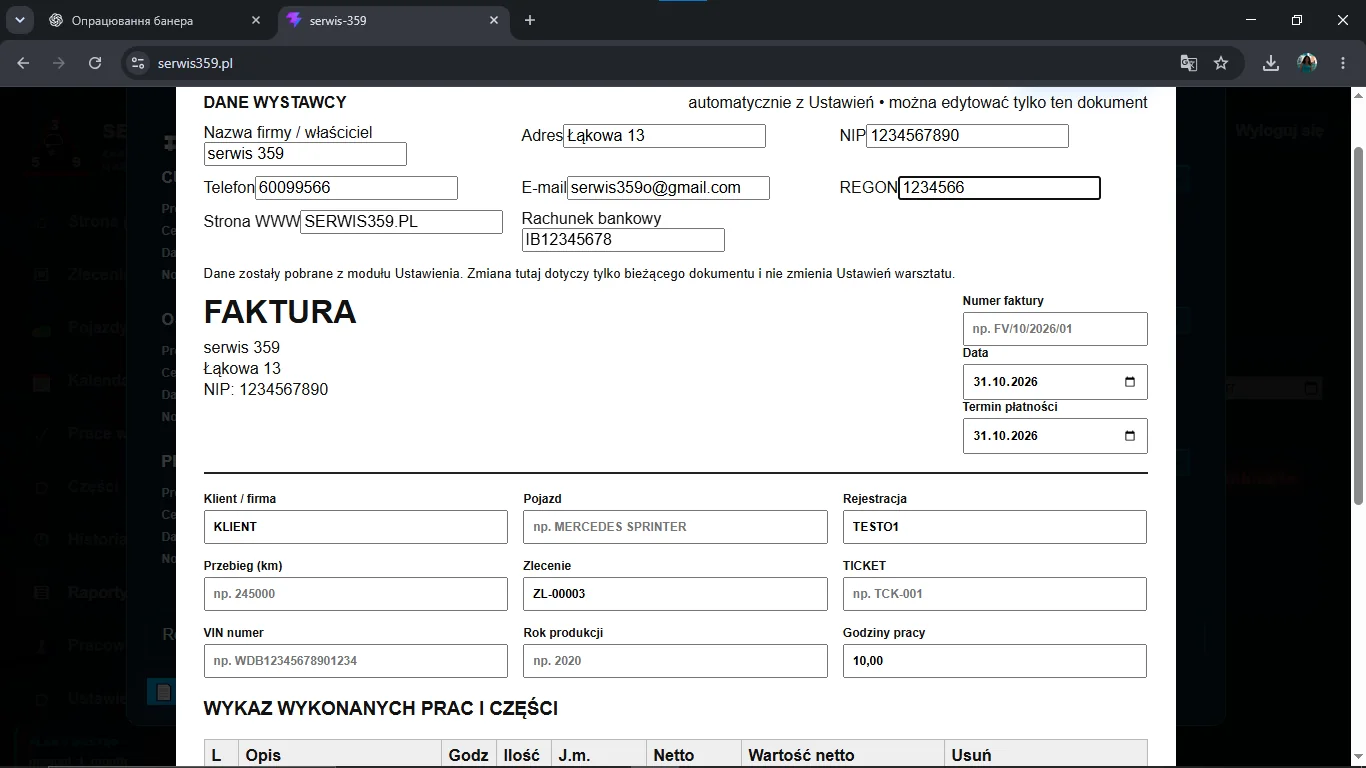Viewport: 1366px width, 768px height.
Task: Click the Numer faktury input
Action: (1055, 329)
